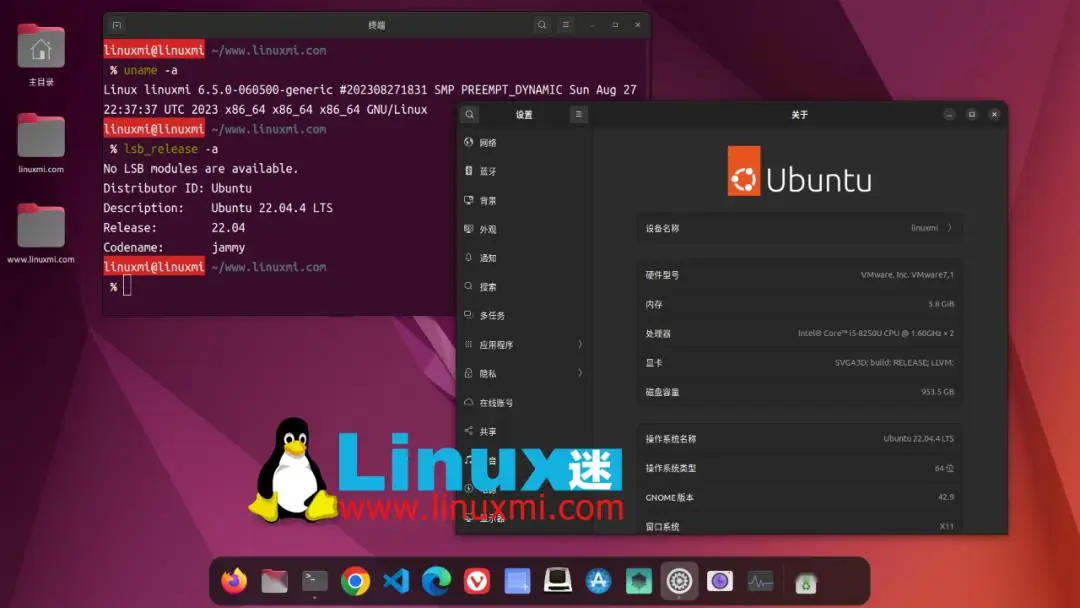This screenshot has height=608, width=1080.
Task: Click the 关于 title in the Settings header
Action: tap(799, 115)
